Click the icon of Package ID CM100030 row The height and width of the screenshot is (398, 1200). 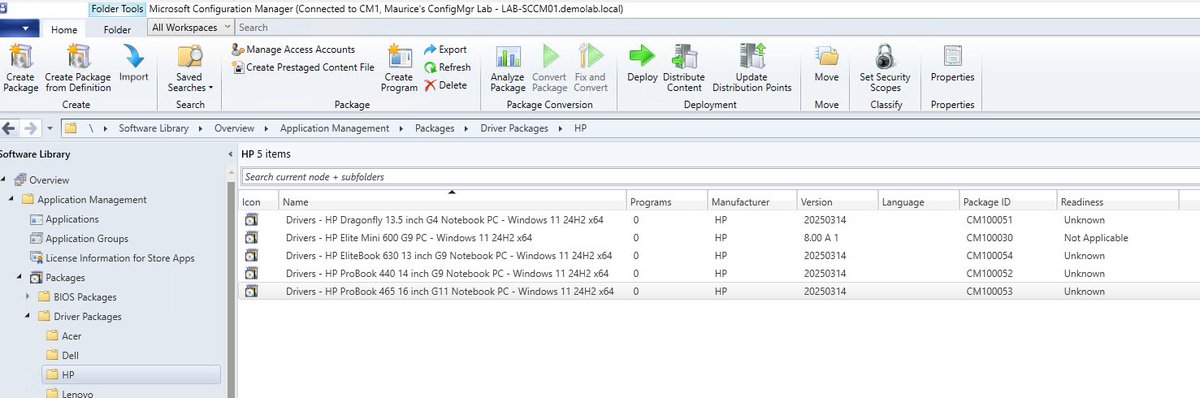point(251,238)
